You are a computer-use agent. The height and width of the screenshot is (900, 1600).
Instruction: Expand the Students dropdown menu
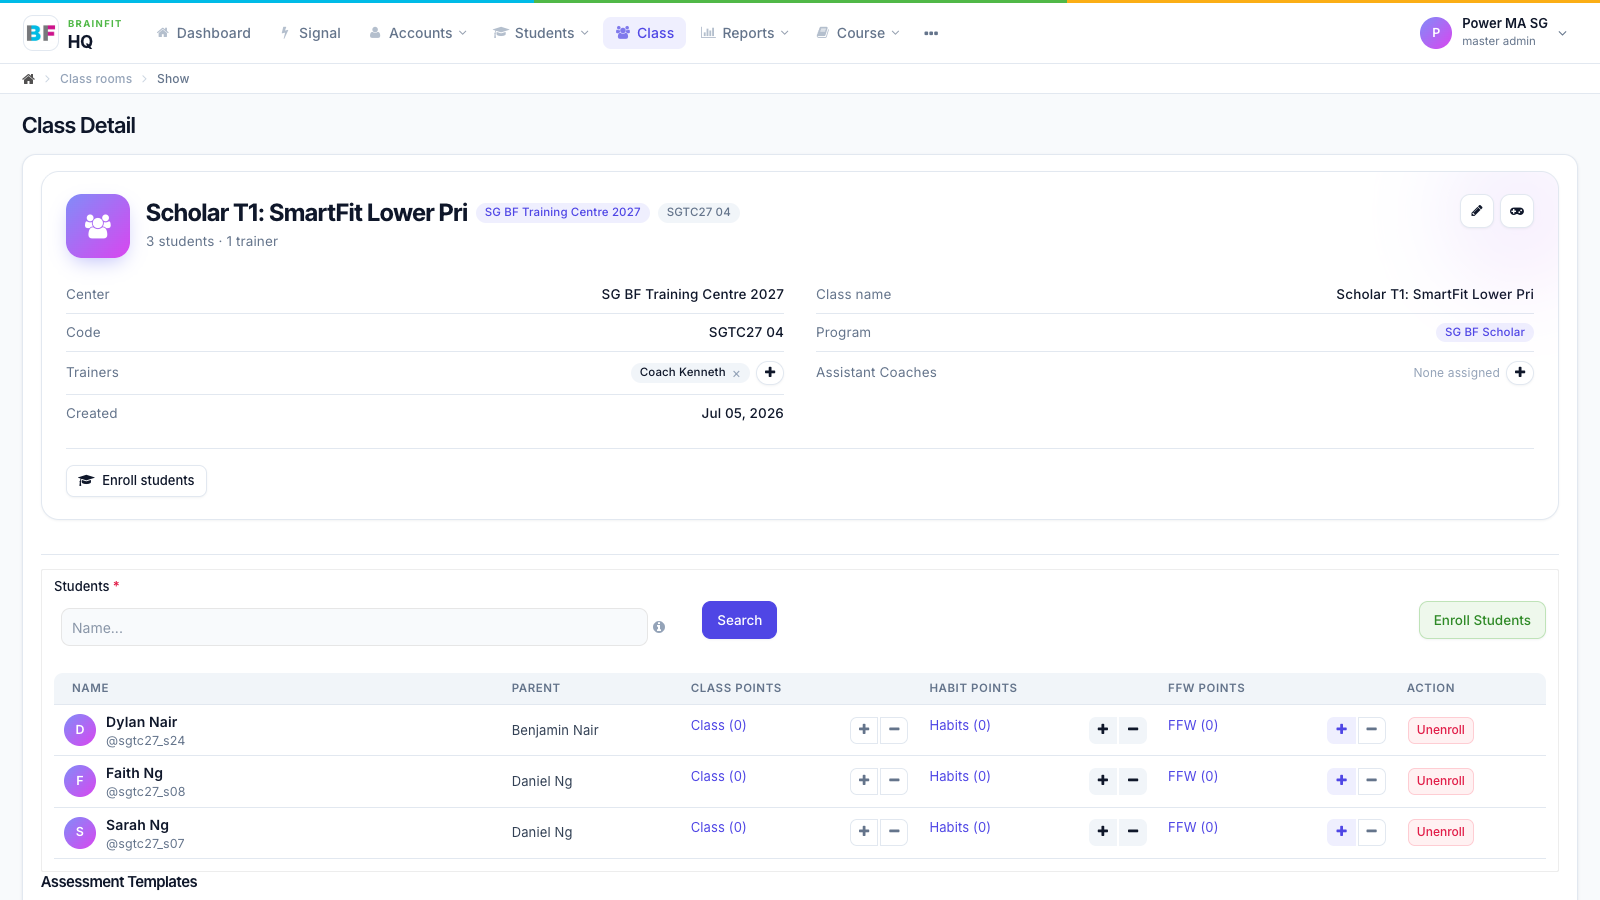tap(541, 33)
